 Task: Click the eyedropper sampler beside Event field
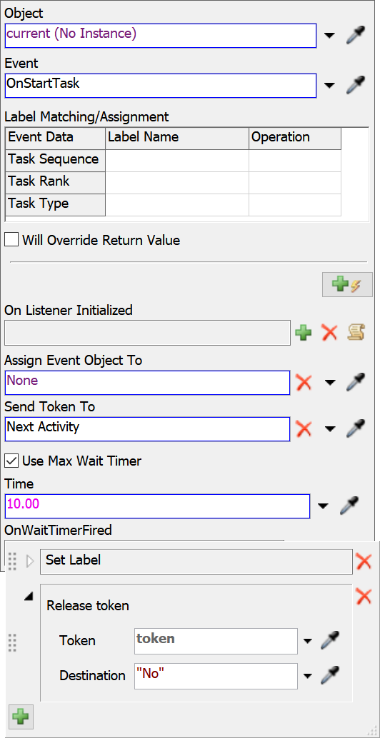tap(356, 86)
